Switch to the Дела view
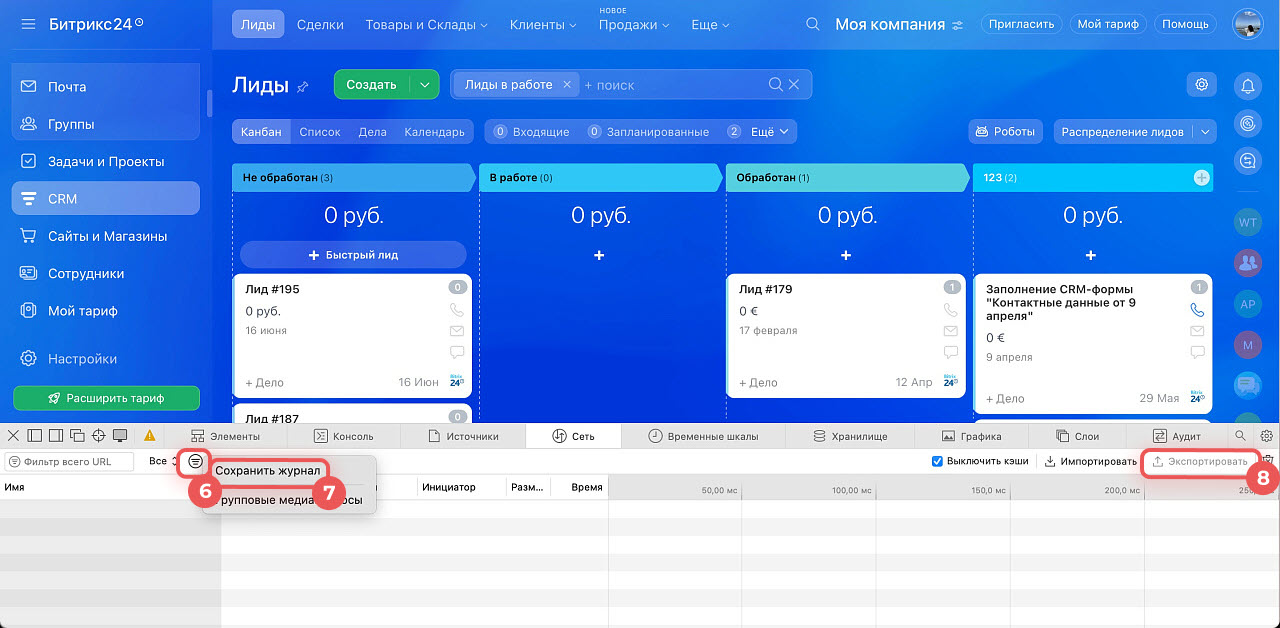The image size is (1280, 628). coord(372,132)
